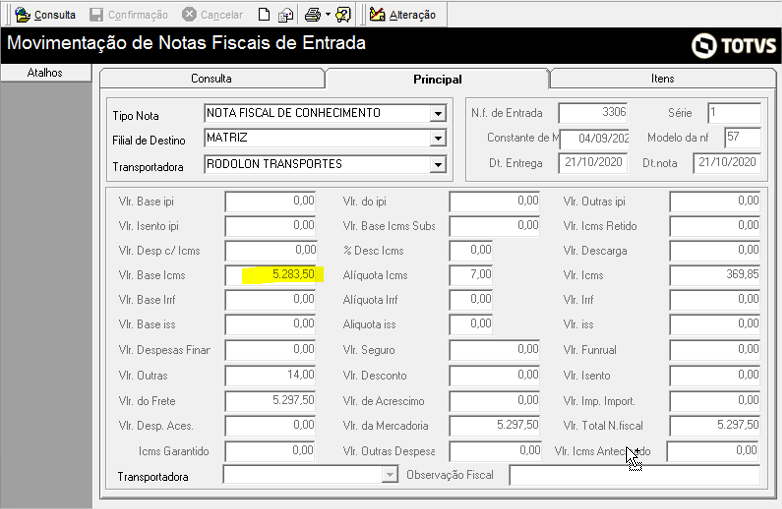
Task: Click the N.f. de Entrada field 3306
Action: 592,113
